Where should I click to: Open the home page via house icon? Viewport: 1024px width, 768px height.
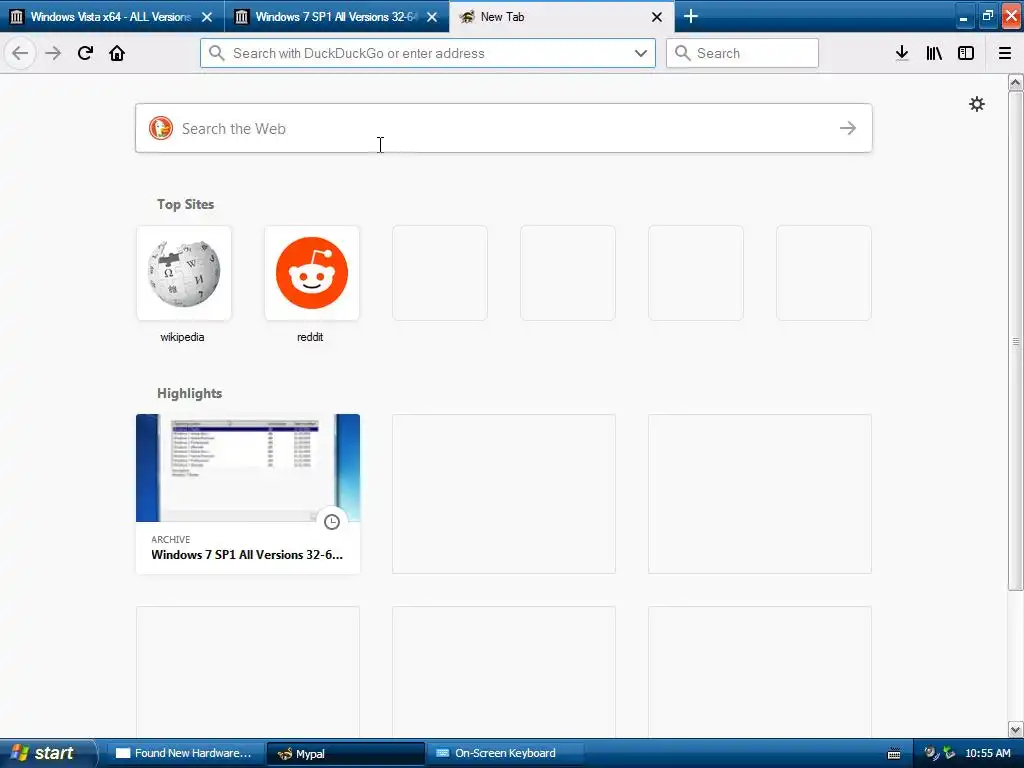click(117, 53)
